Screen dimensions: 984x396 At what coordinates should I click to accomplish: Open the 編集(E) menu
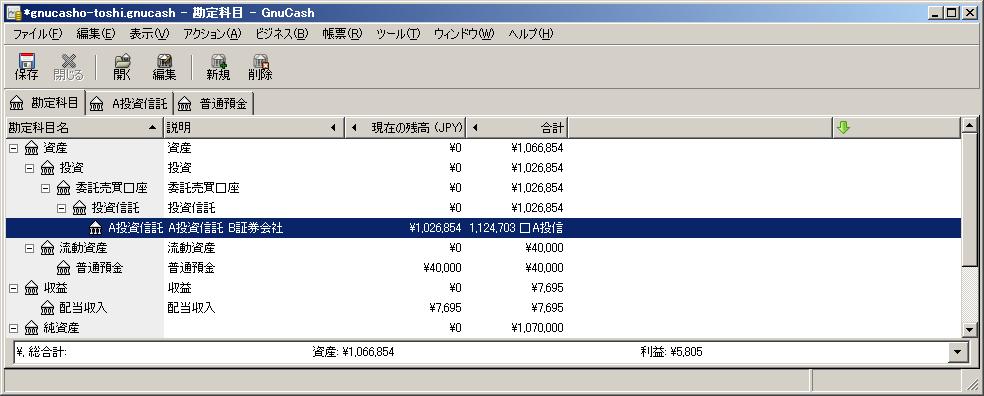pyautogui.click(x=96, y=34)
